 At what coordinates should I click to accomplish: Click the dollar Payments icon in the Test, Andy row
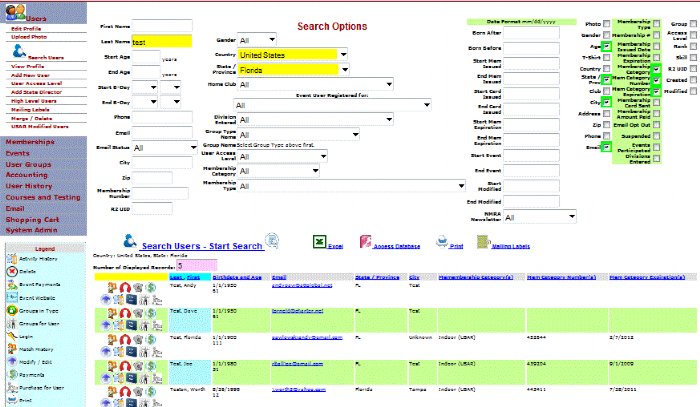151,288
